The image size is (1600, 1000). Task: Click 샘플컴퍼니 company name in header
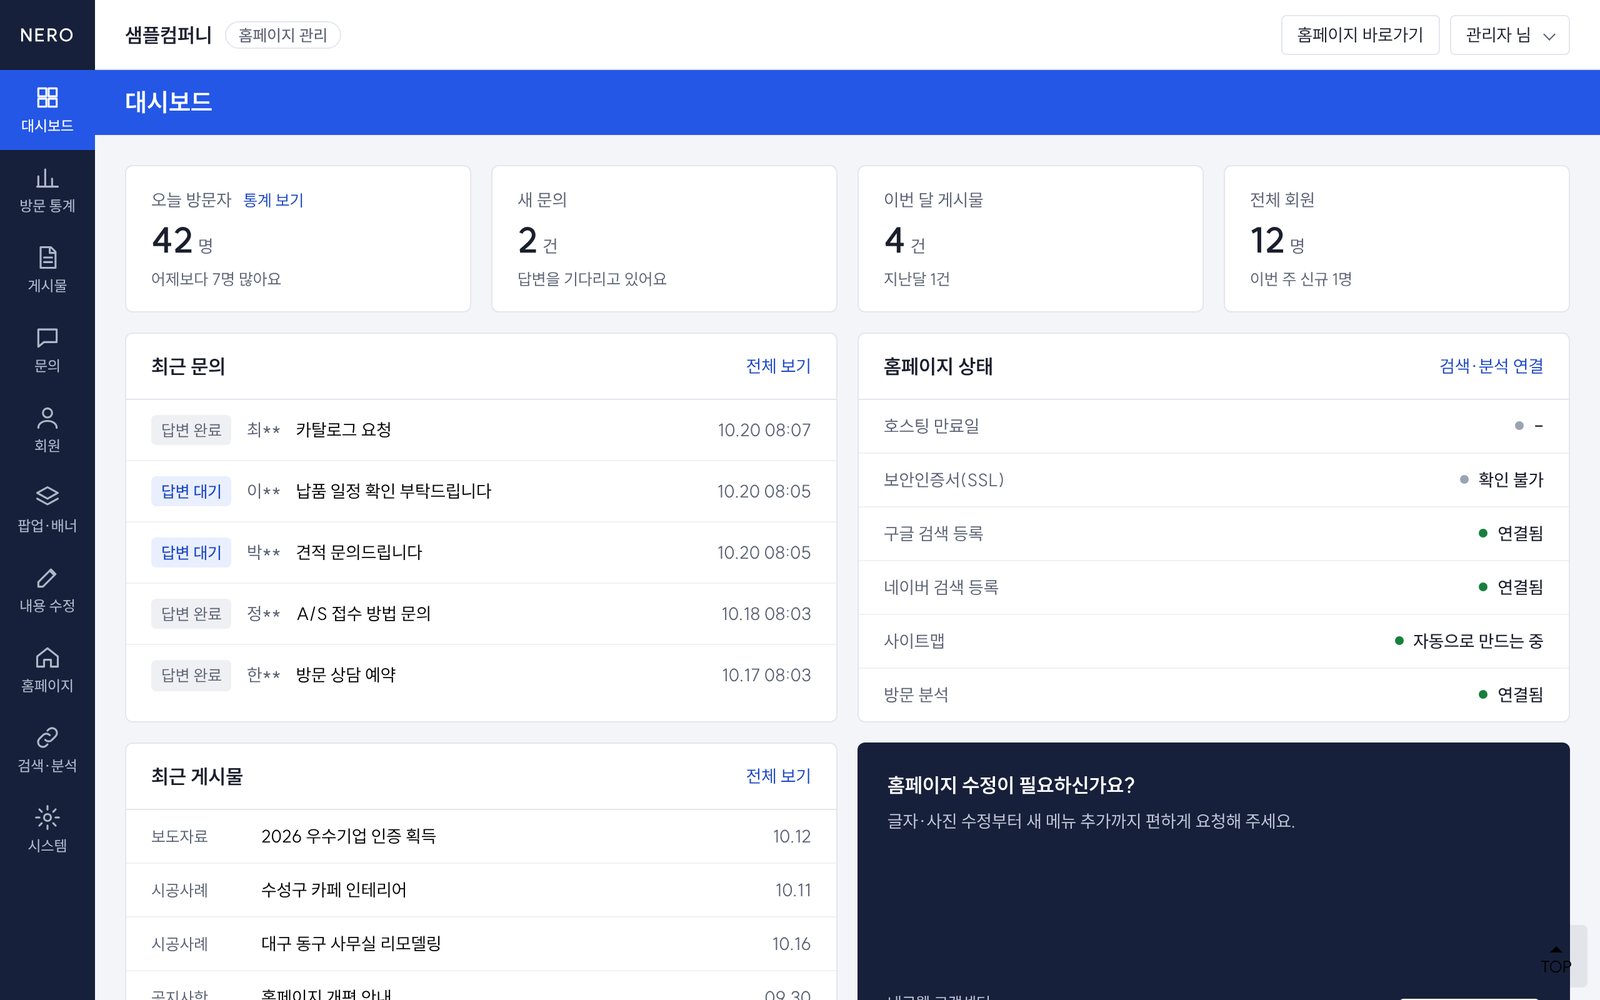tap(168, 35)
